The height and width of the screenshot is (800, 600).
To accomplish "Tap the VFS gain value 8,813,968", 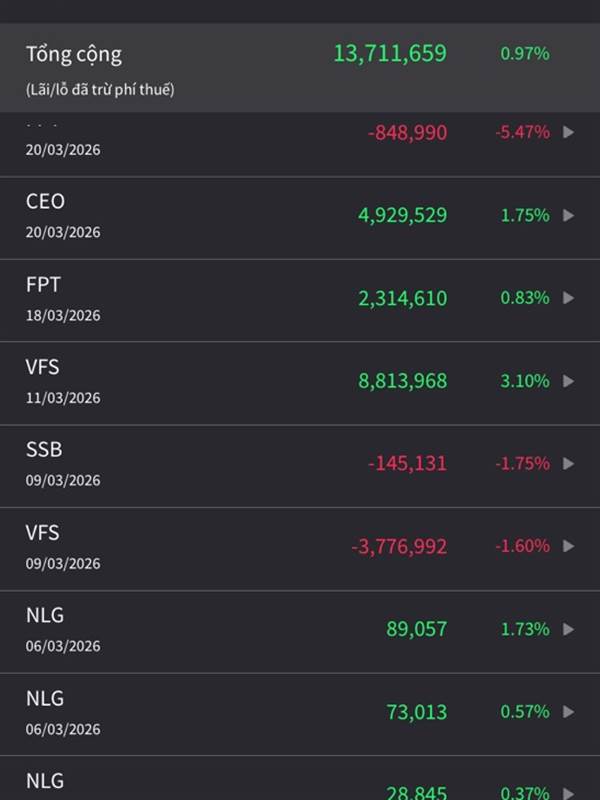I will point(403,381).
